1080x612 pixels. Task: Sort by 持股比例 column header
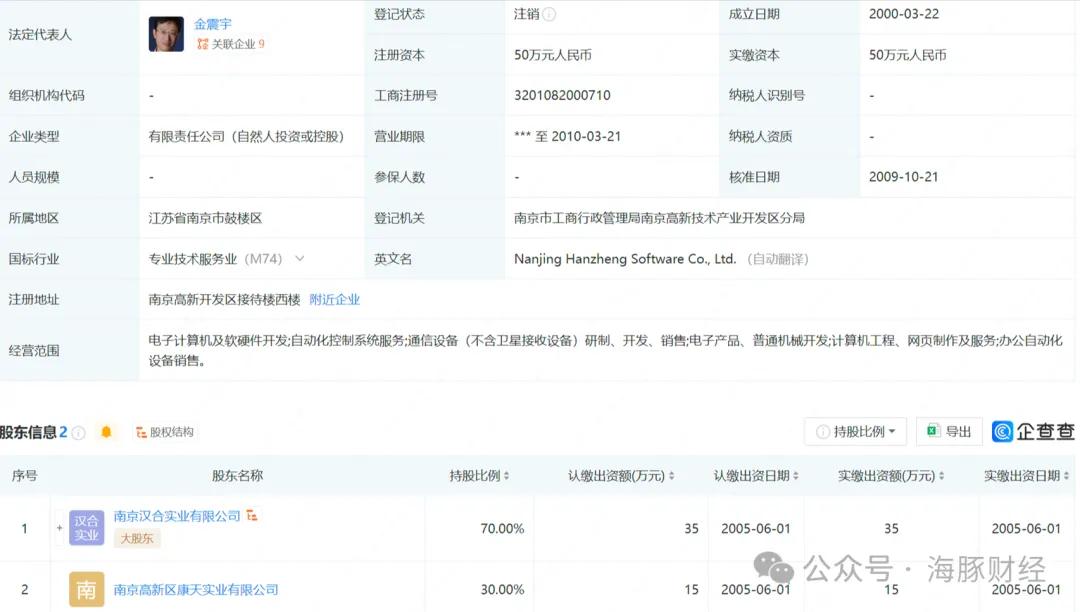click(x=479, y=476)
